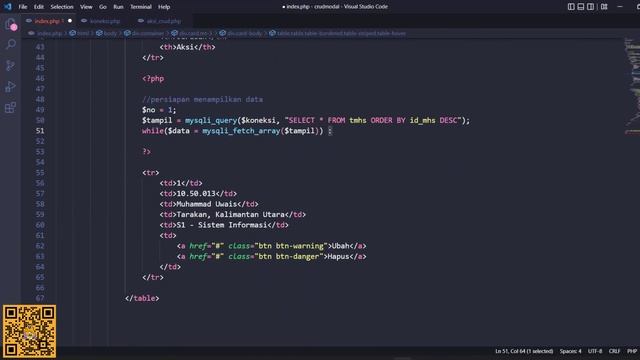Change indentation via Spaces: 4
Image resolution: width=640 pixels, height=360 pixels.
point(570,351)
